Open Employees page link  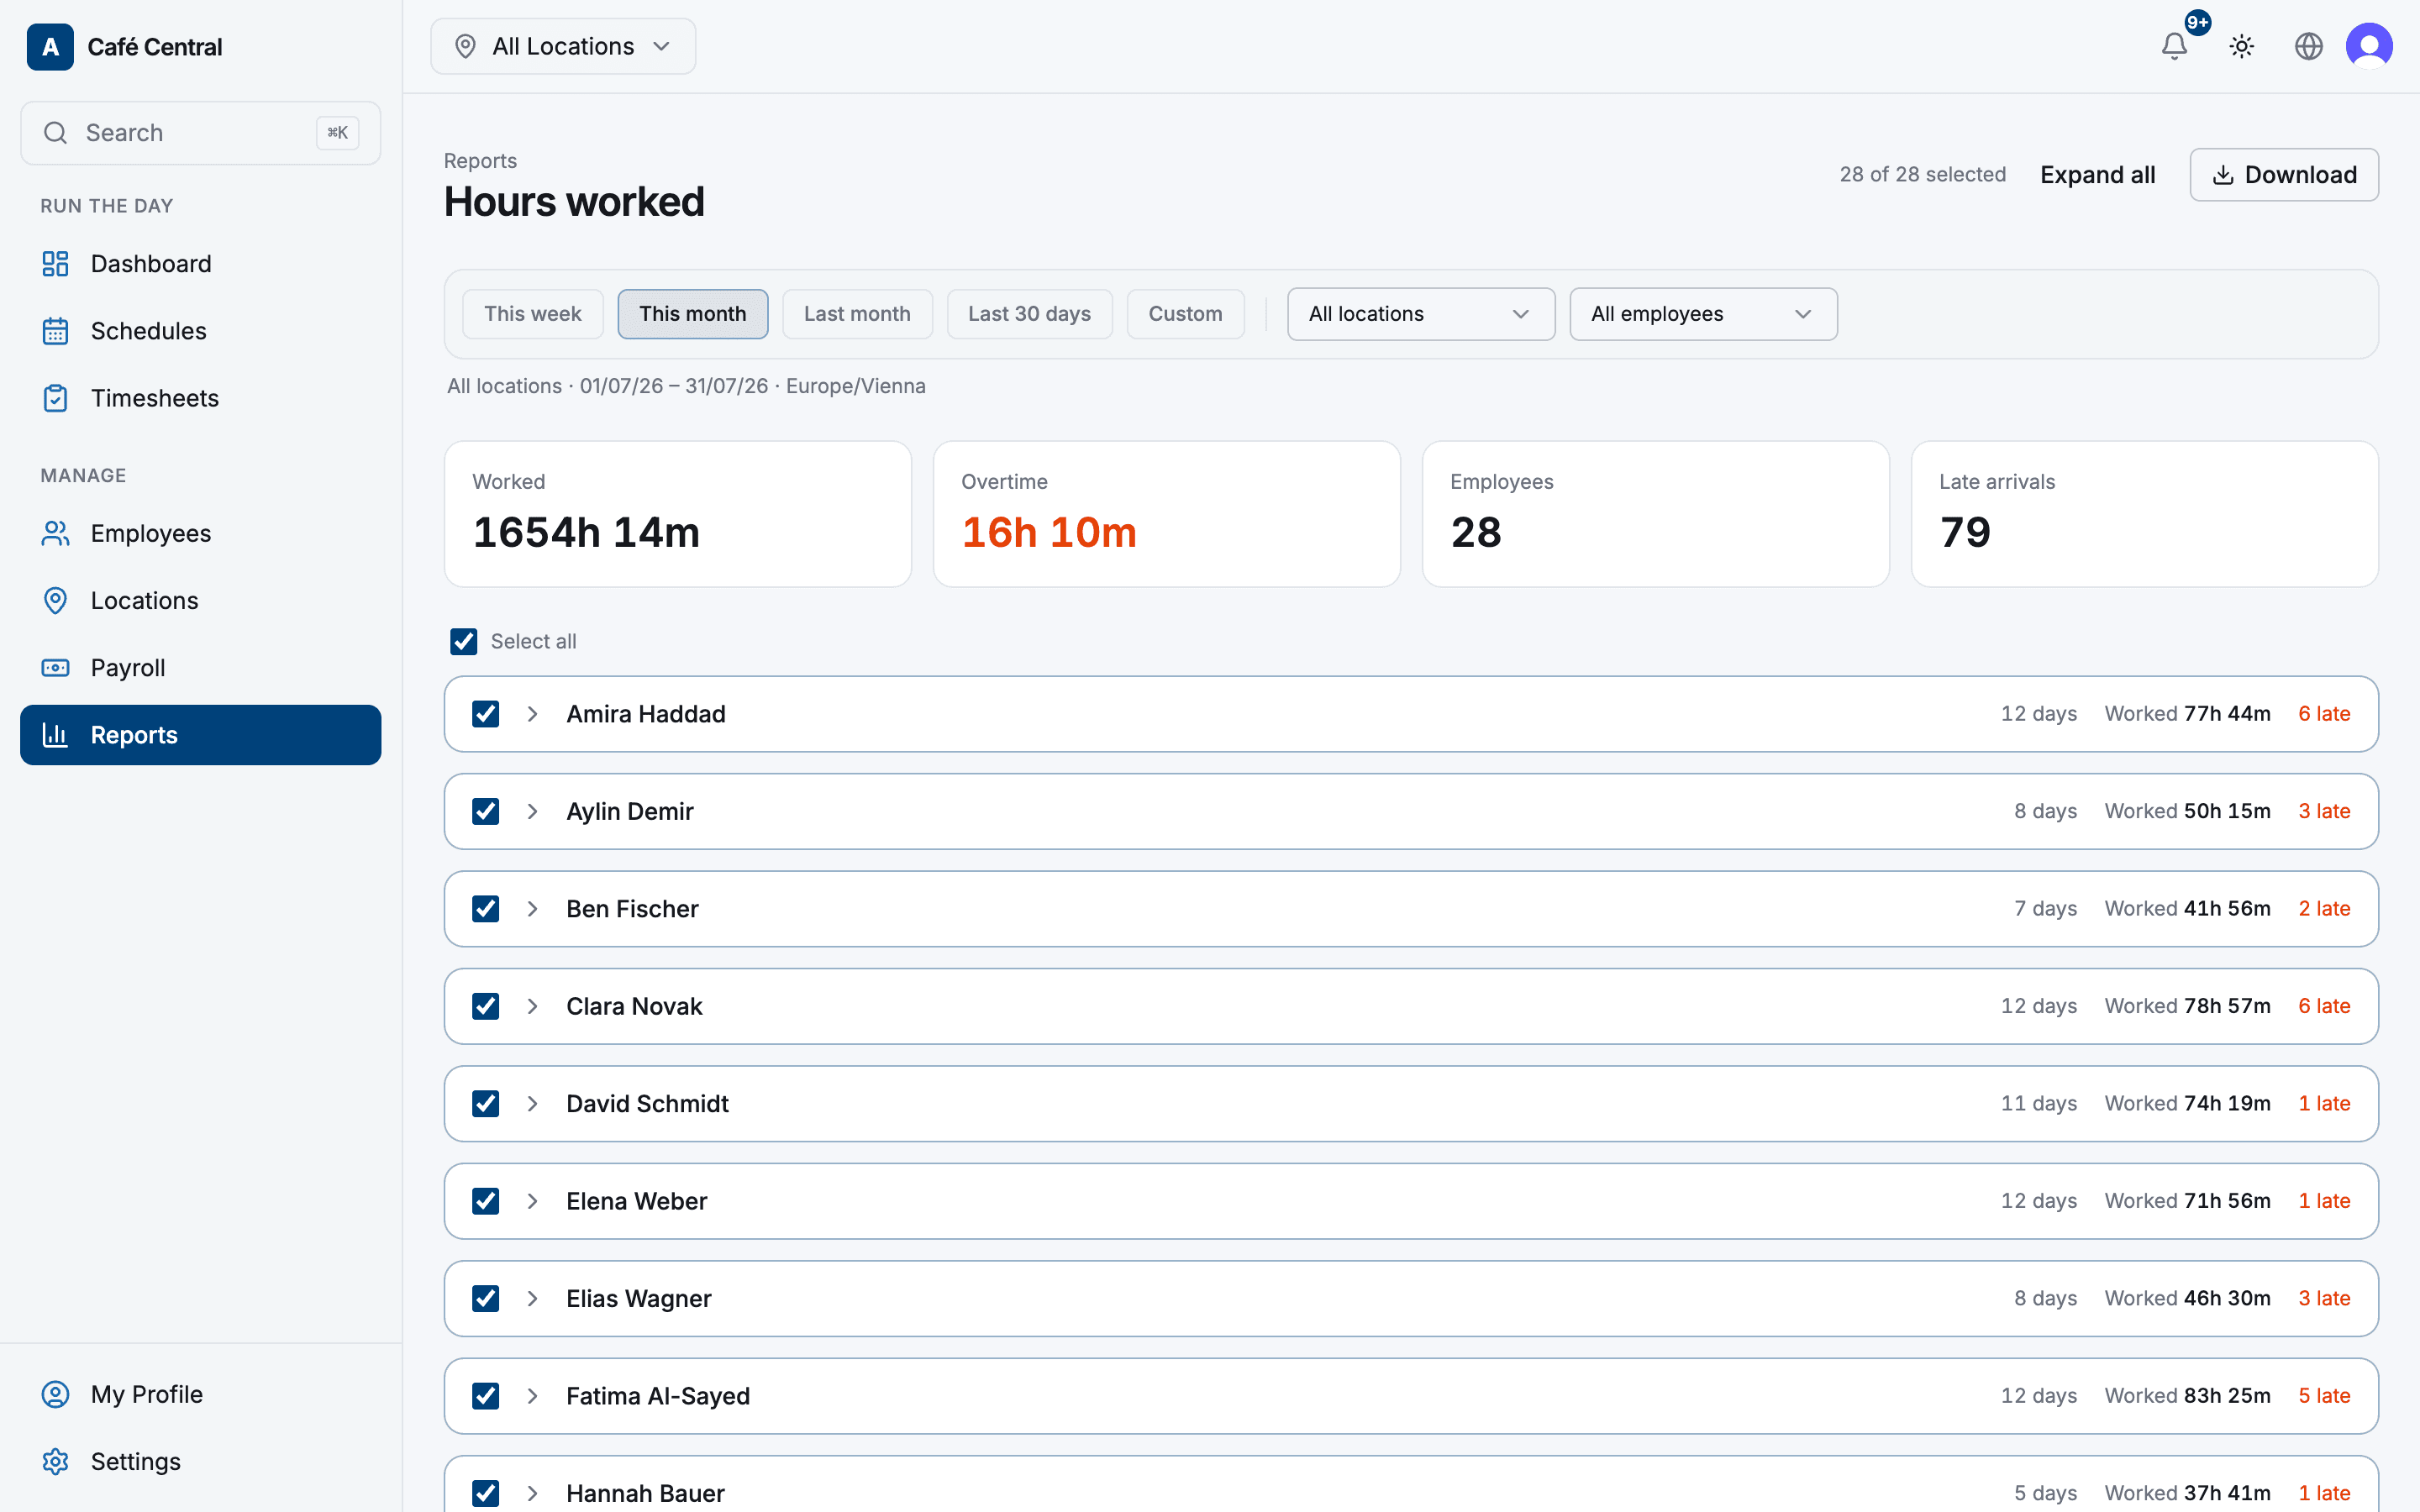click(200, 534)
